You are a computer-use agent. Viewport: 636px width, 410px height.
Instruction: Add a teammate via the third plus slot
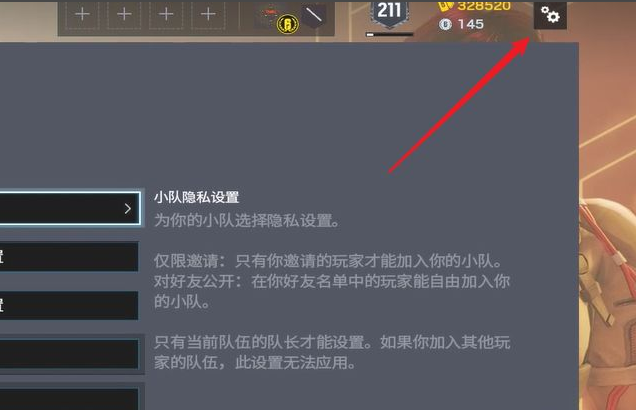[166, 15]
